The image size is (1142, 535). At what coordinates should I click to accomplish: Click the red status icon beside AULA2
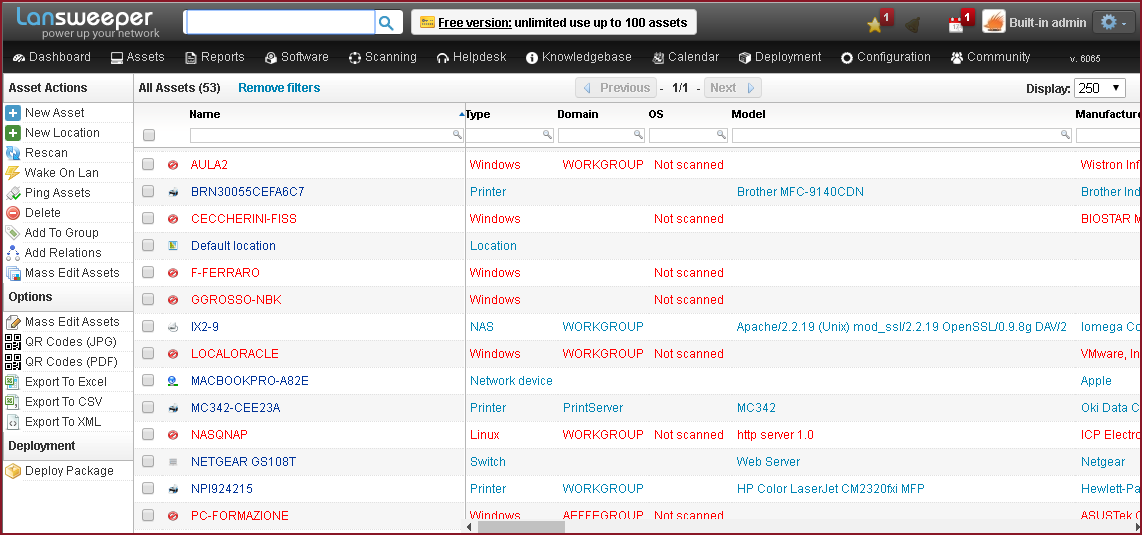tap(173, 165)
